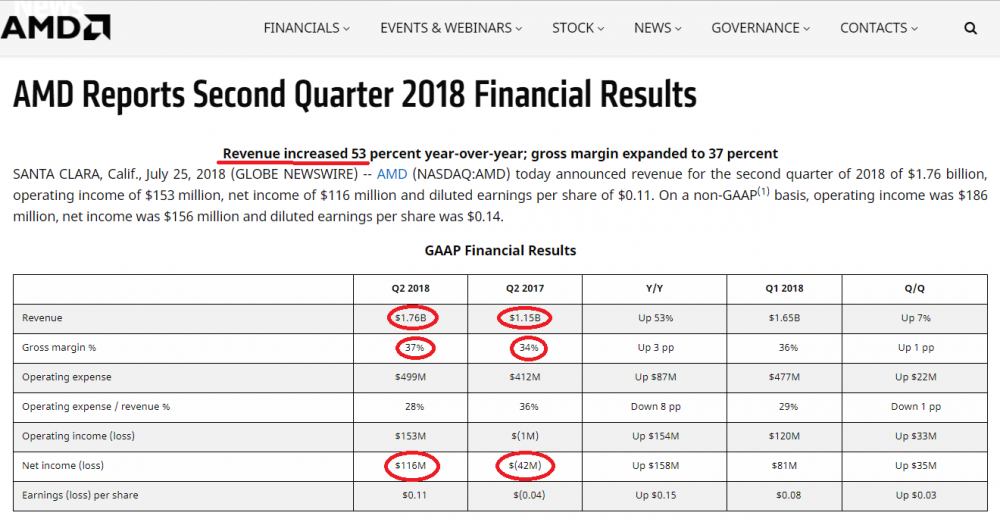
Task: Select the circled 37% gross margin cell
Action: [x=414, y=348]
